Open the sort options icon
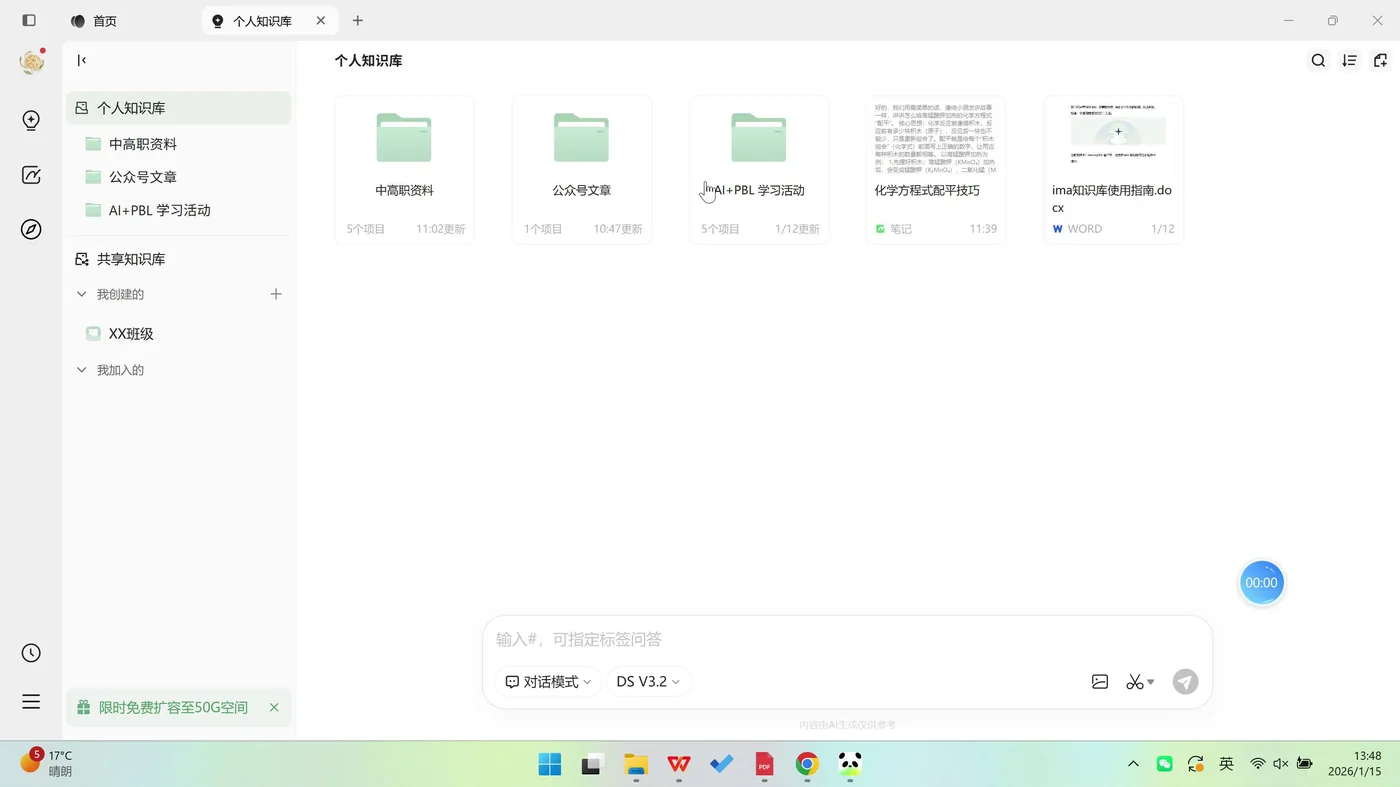Image resolution: width=1400 pixels, height=787 pixels. [x=1349, y=61]
